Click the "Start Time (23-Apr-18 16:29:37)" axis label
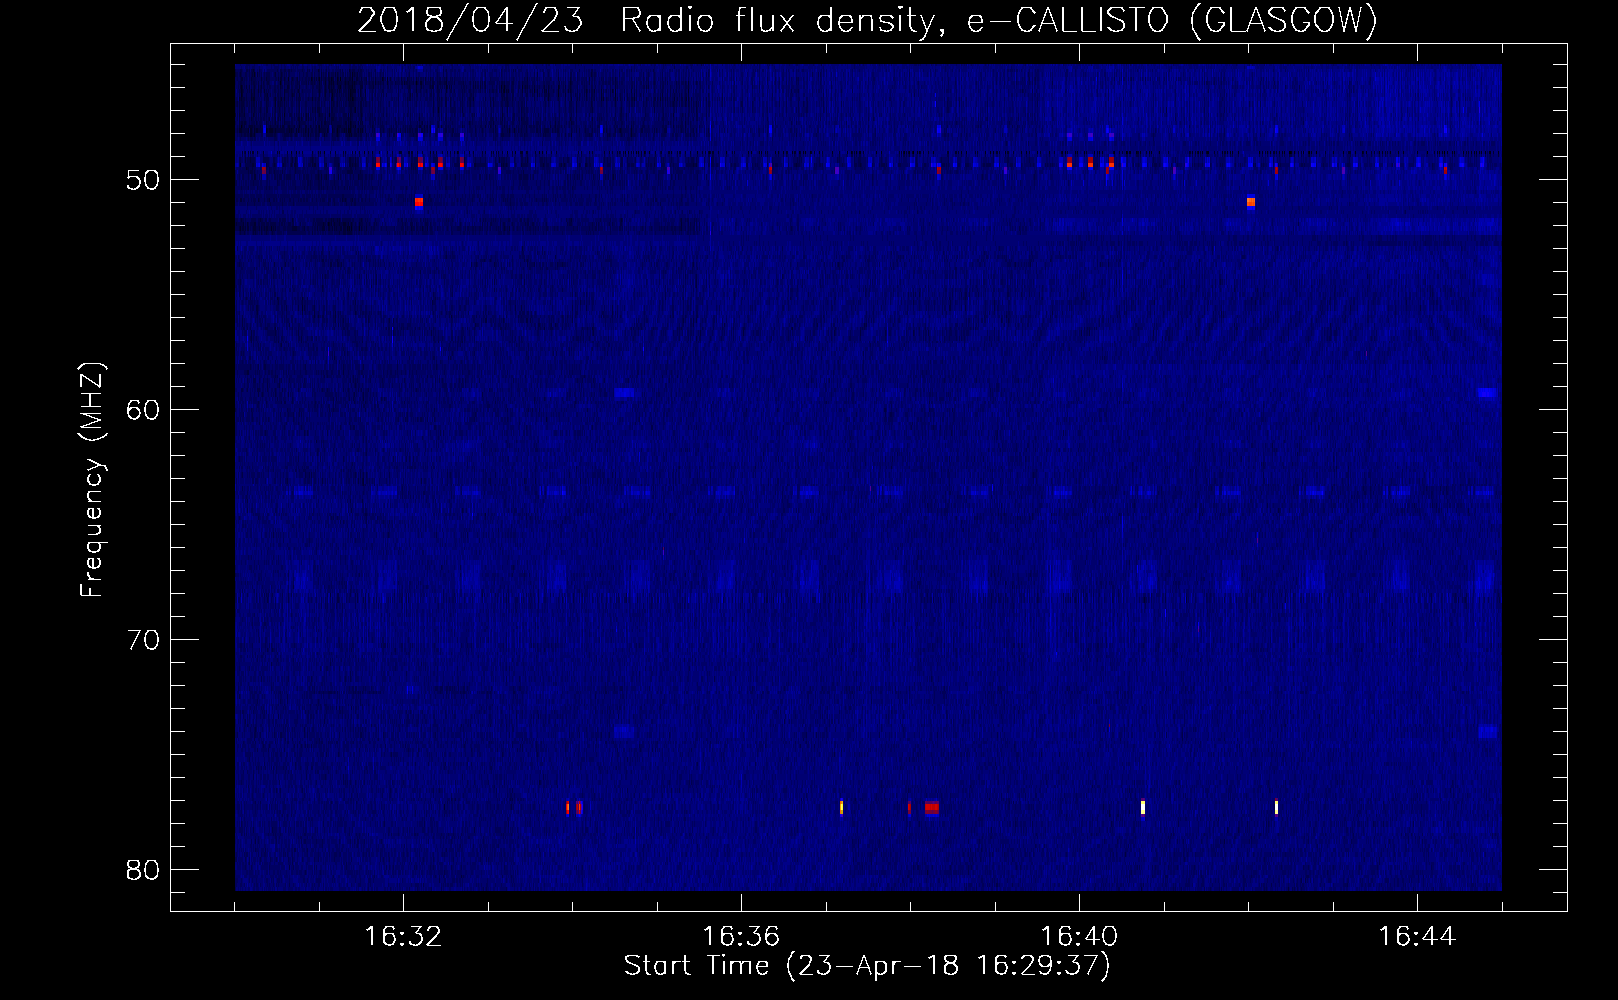 click(x=867, y=966)
